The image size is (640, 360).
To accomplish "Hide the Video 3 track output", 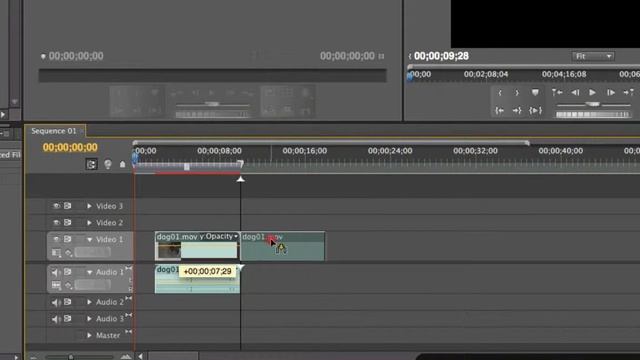I will click(x=56, y=206).
